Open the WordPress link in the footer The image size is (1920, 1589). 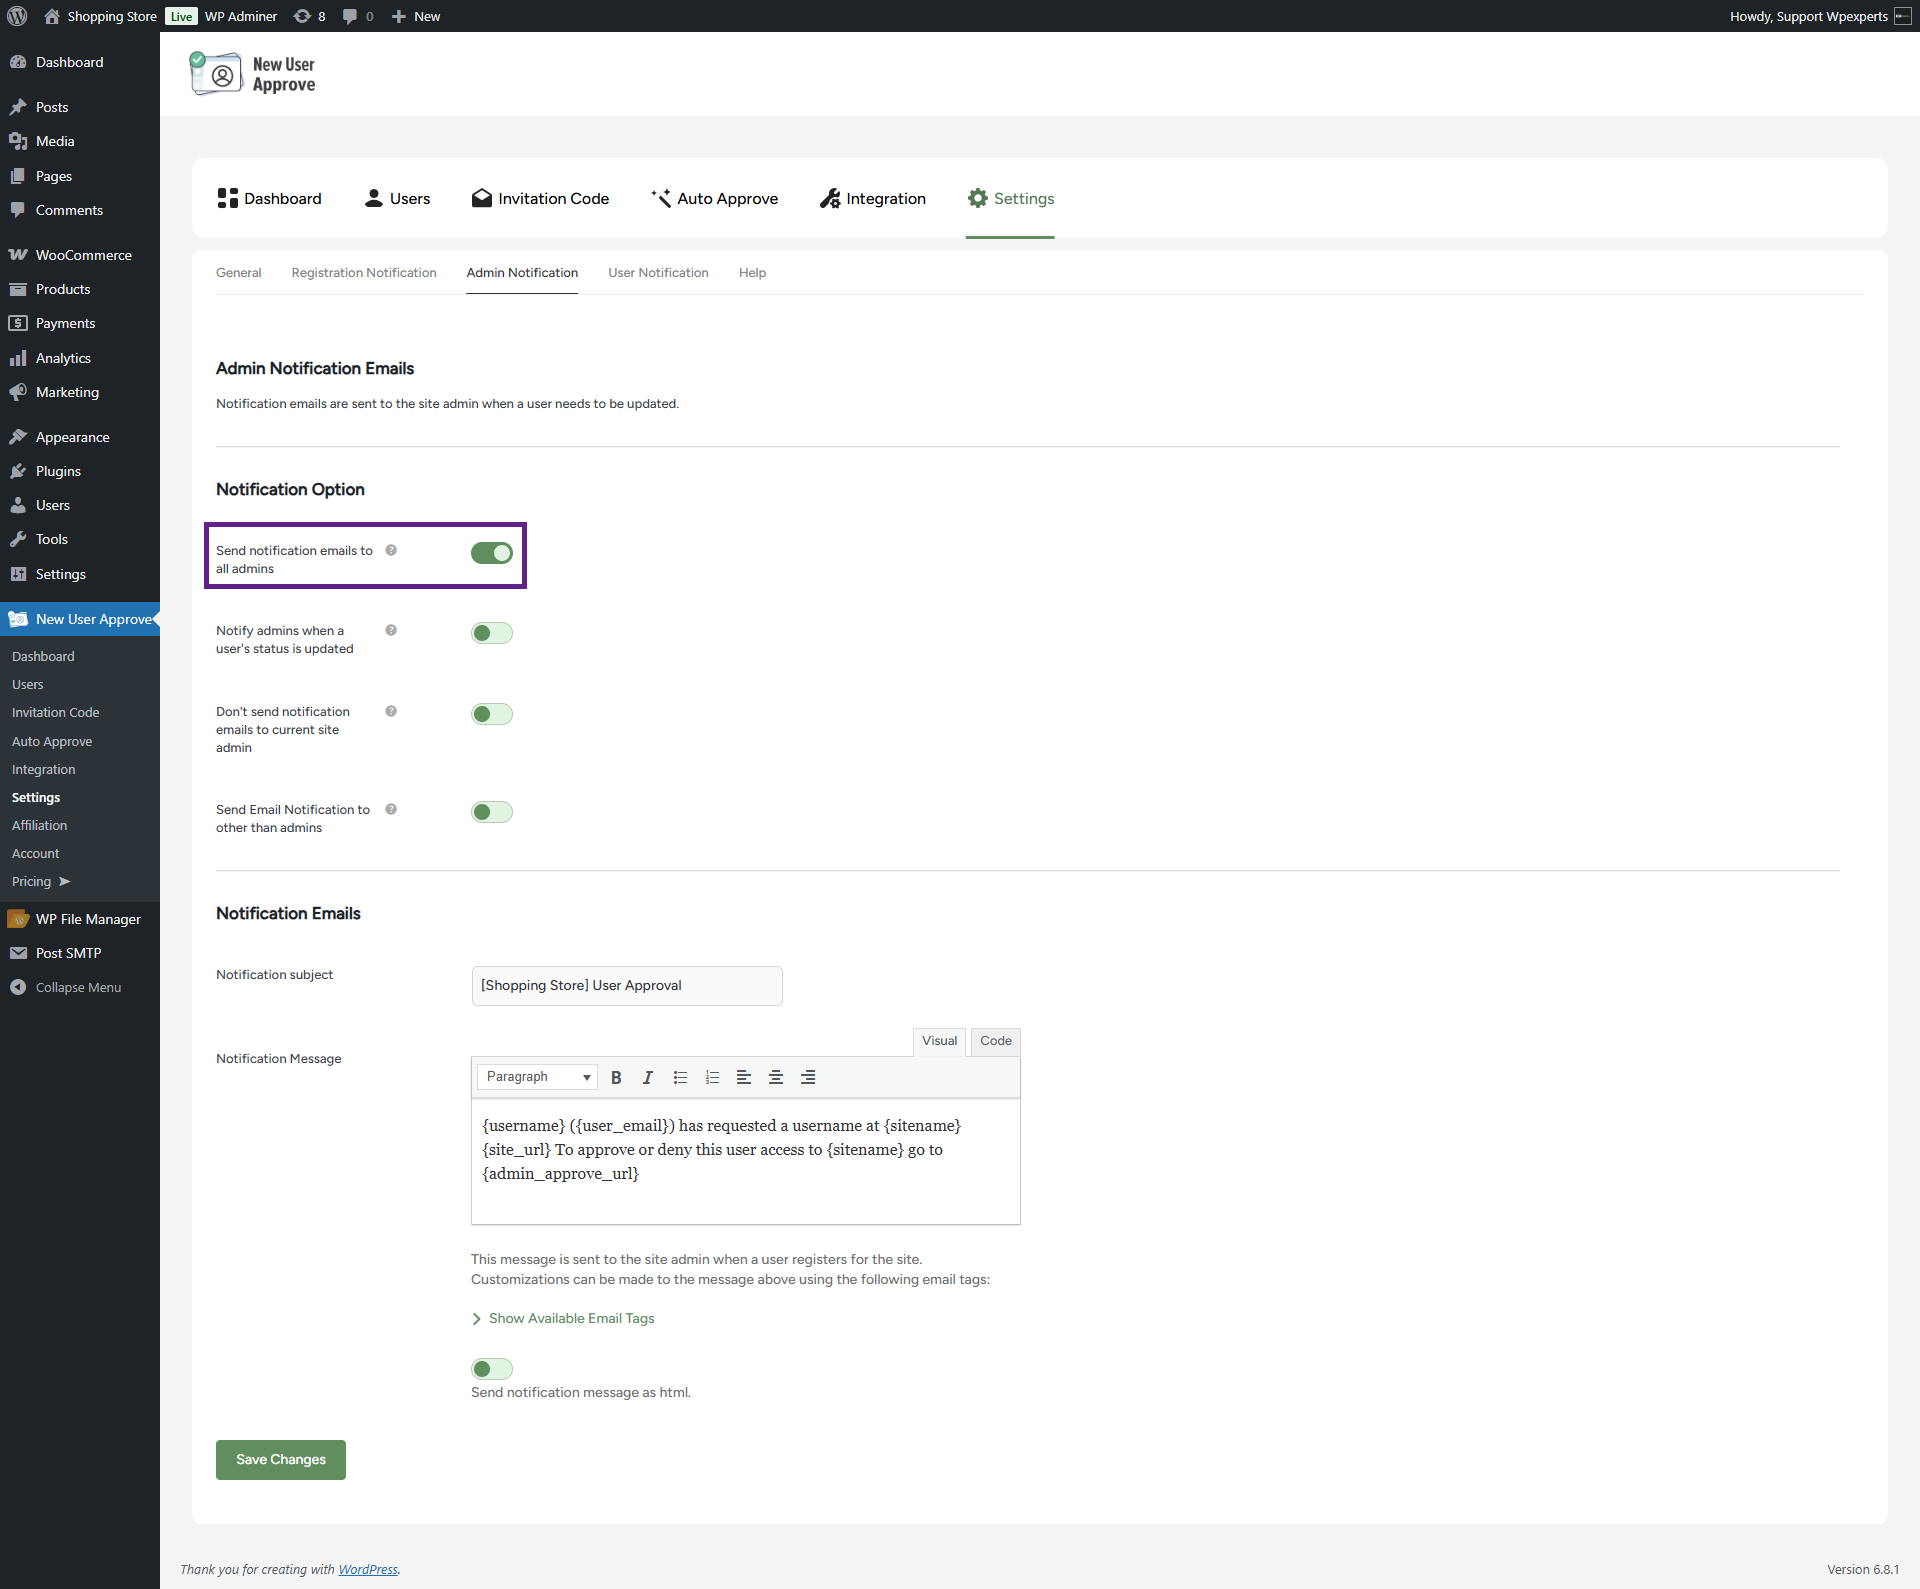click(x=367, y=1569)
